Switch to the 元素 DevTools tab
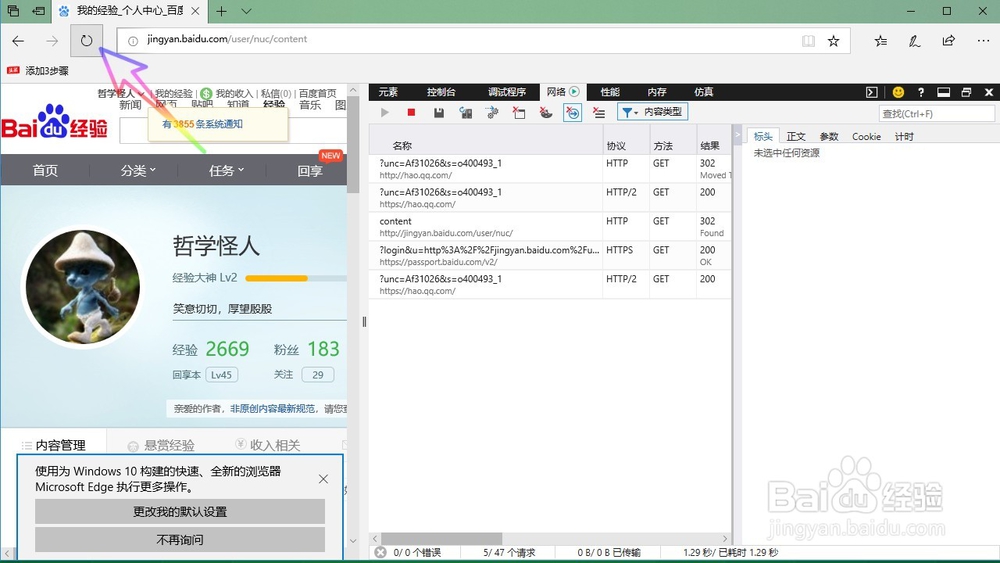The width and height of the screenshot is (1000, 563). (388, 92)
